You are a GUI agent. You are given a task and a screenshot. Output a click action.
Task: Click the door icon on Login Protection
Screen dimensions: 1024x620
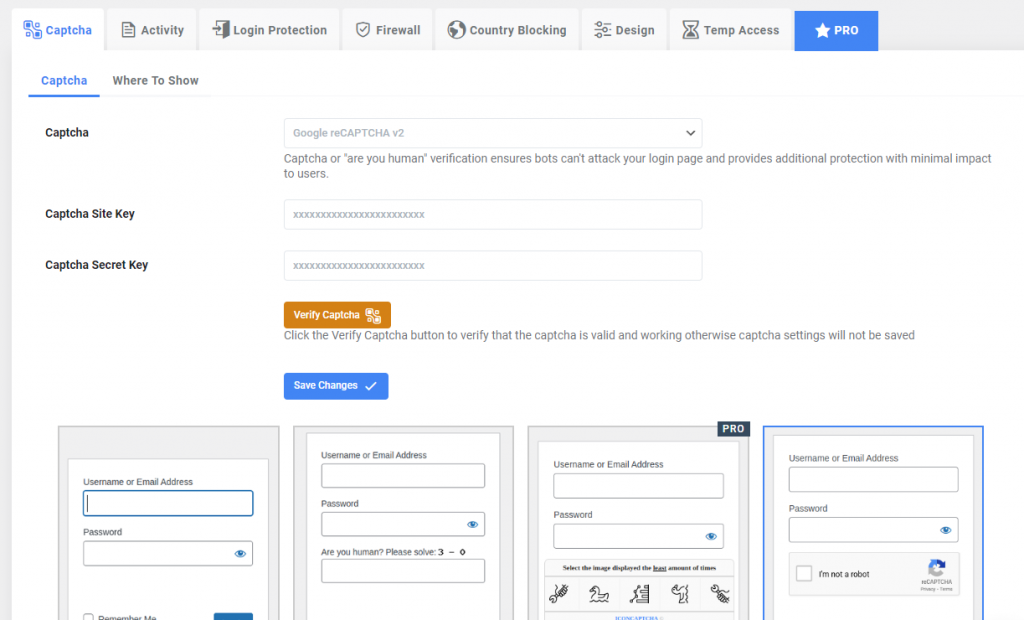click(219, 29)
